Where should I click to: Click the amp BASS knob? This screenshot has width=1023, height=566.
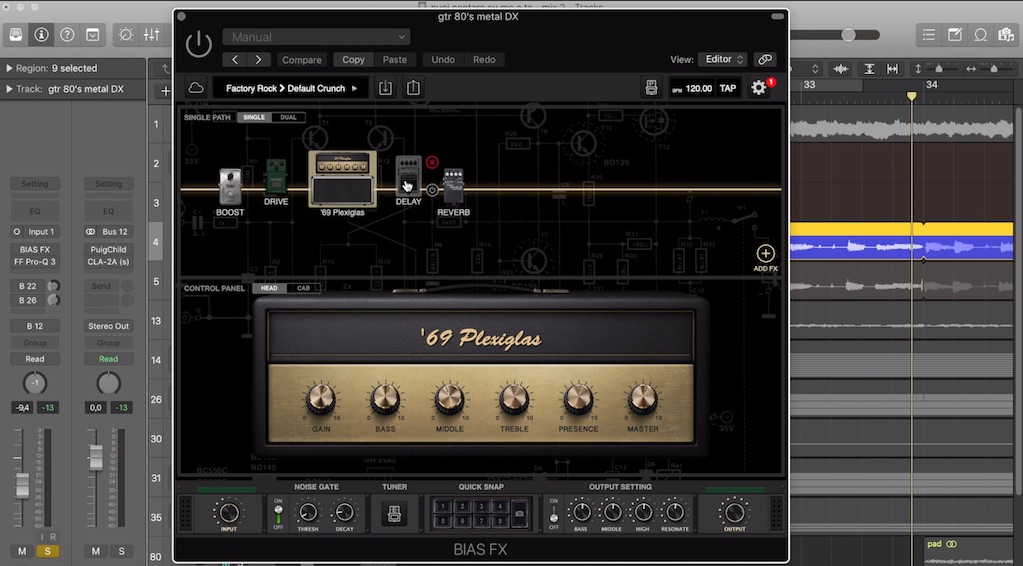[x=385, y=398]
